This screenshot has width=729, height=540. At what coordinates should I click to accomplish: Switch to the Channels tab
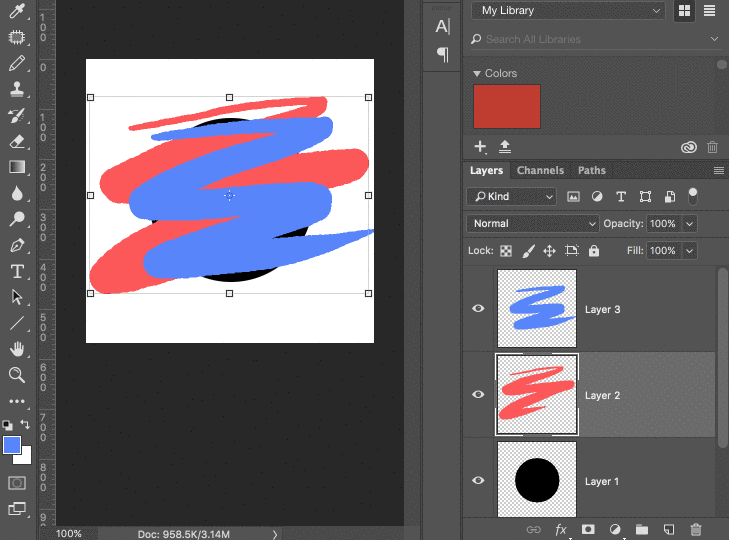pyautogui.click(x=540, y=171)
